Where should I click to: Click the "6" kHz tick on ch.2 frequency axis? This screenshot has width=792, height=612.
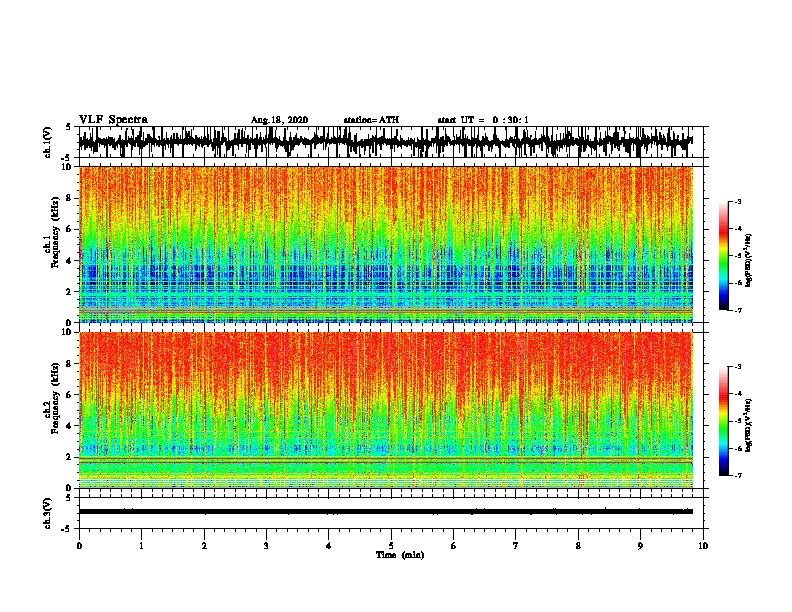coord(69,394)
